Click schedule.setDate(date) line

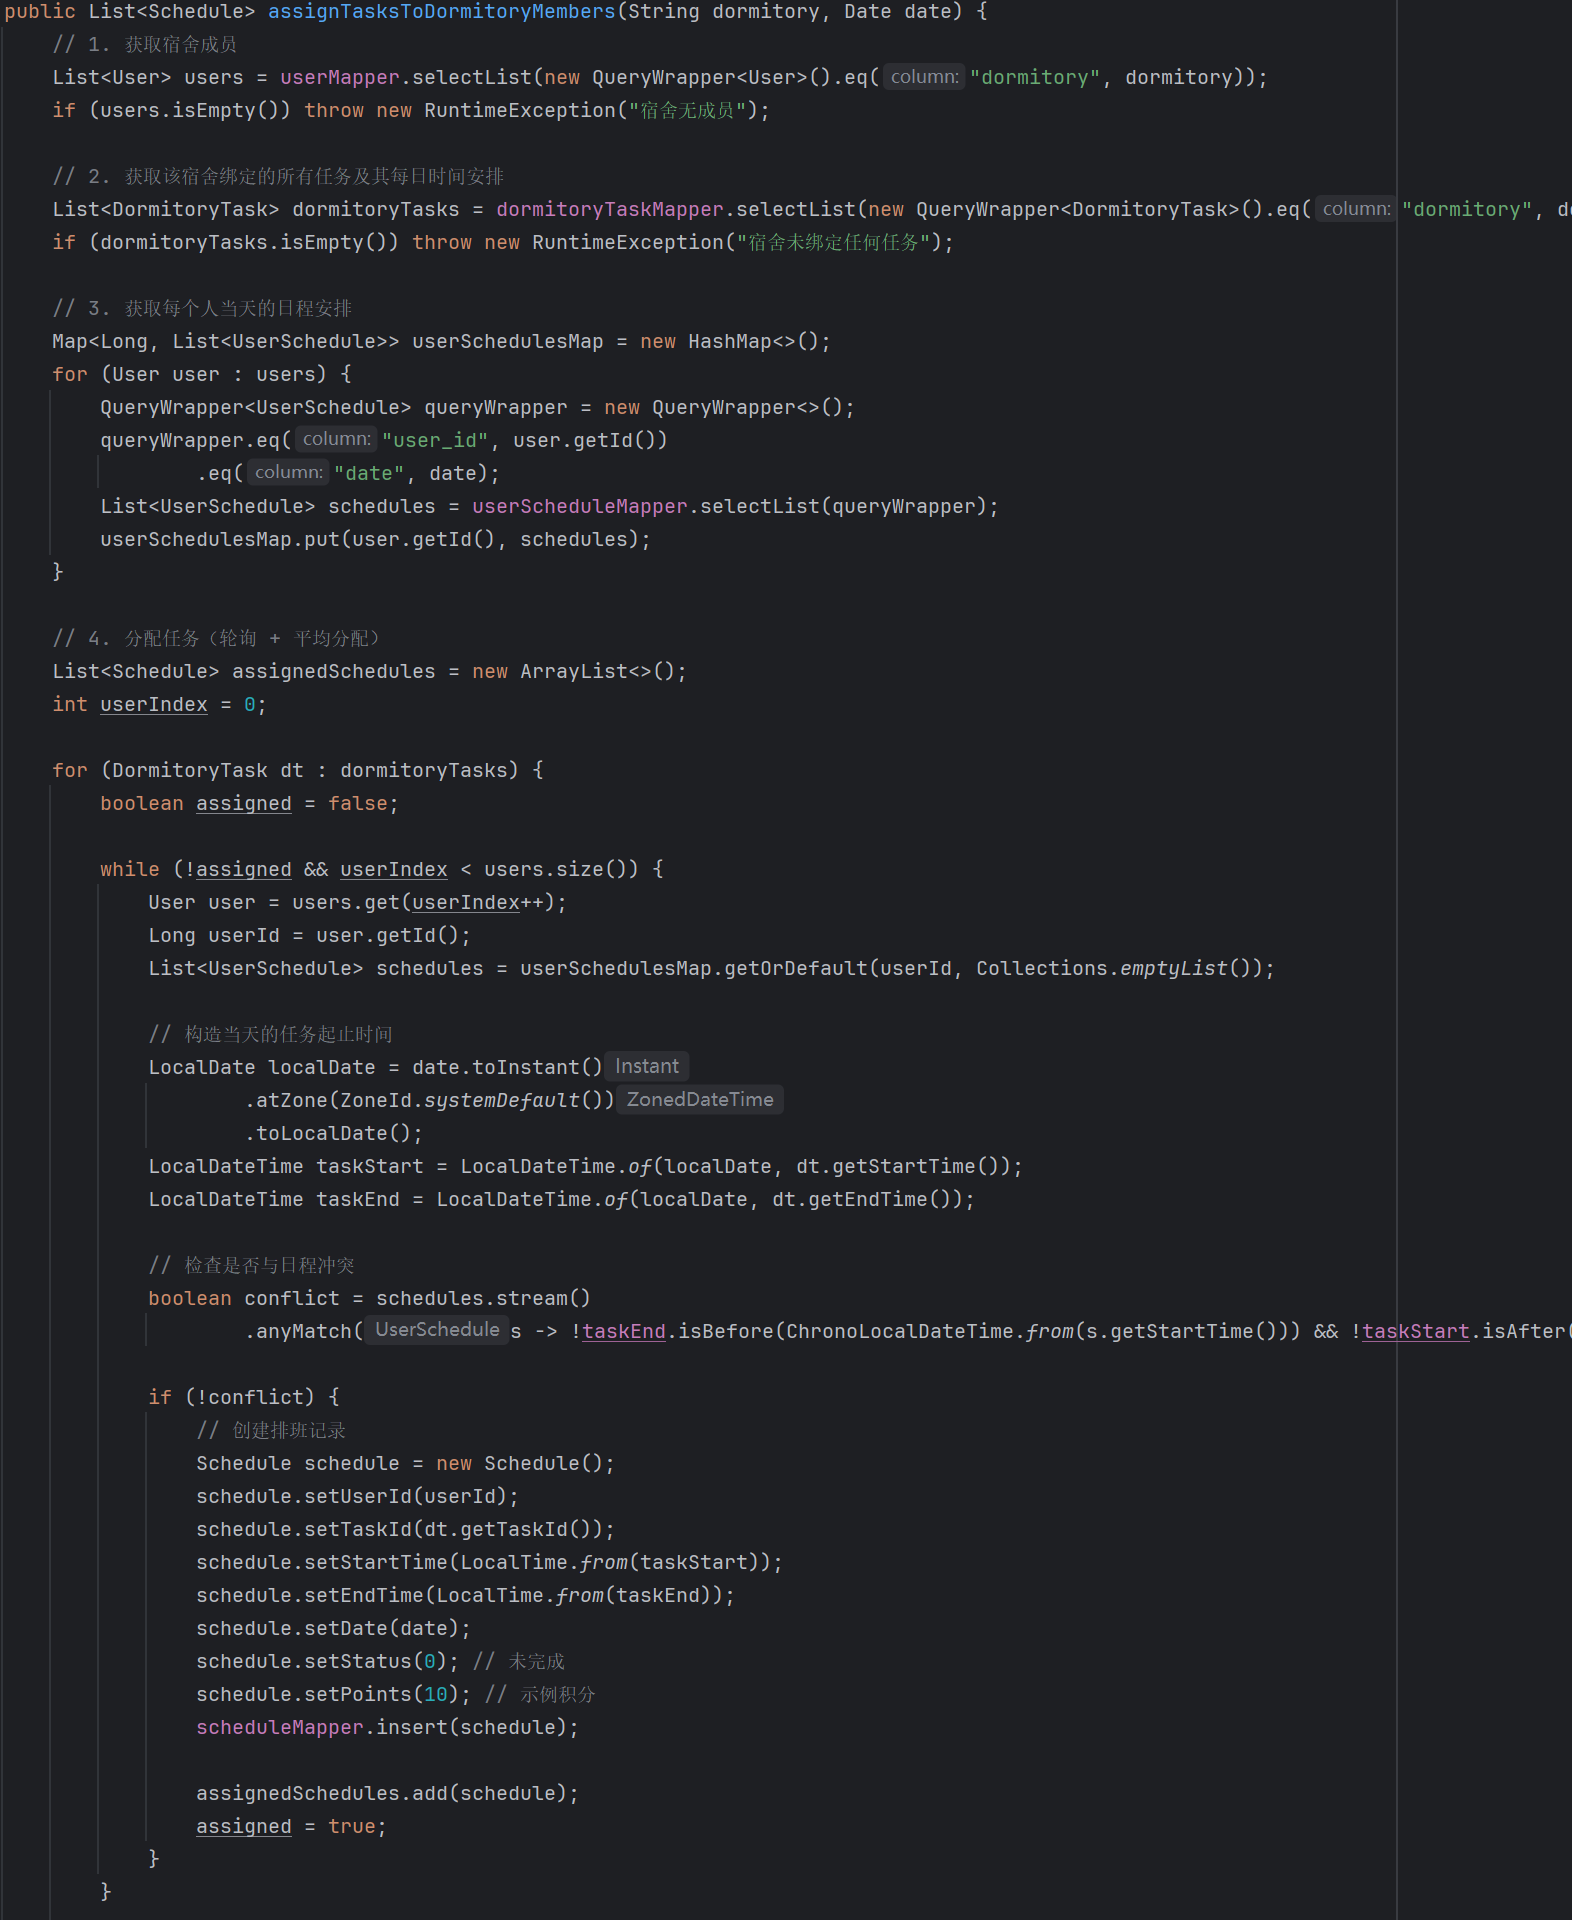click(333, 1629)
